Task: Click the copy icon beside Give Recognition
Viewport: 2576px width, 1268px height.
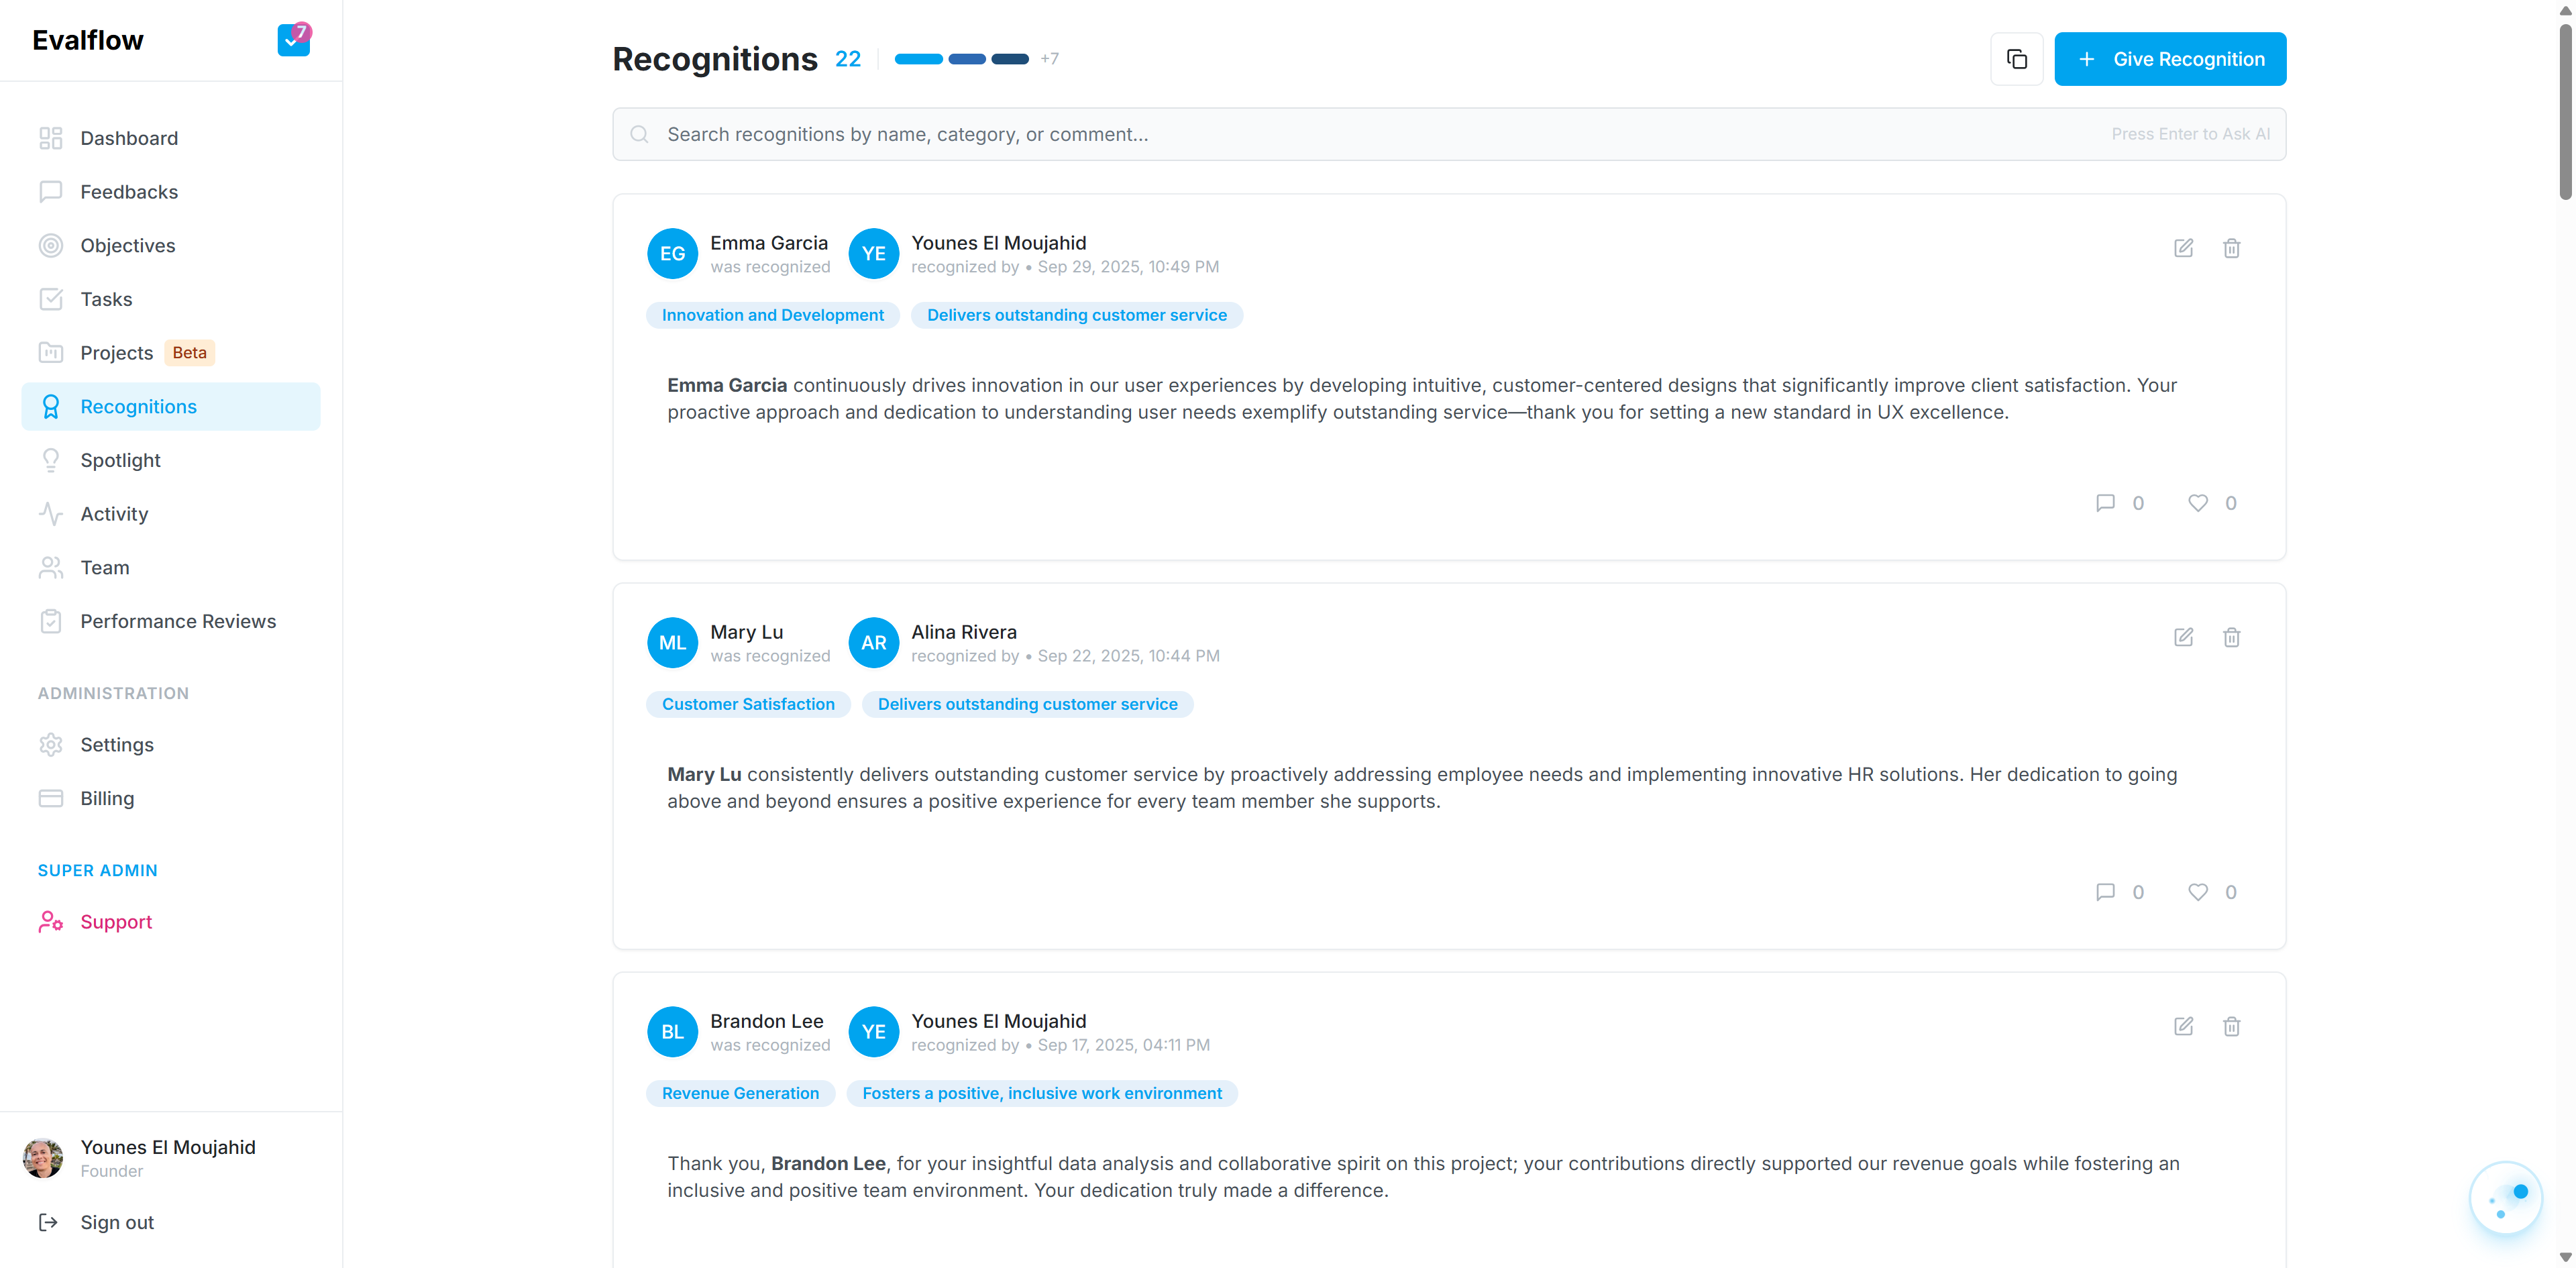Action: coord(2016,59)
